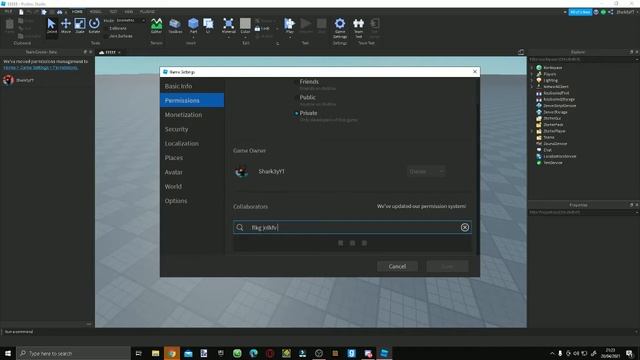Open the Monetization settings tab
The width and height of the screenshot is (640, 360).
pos(192,115)
